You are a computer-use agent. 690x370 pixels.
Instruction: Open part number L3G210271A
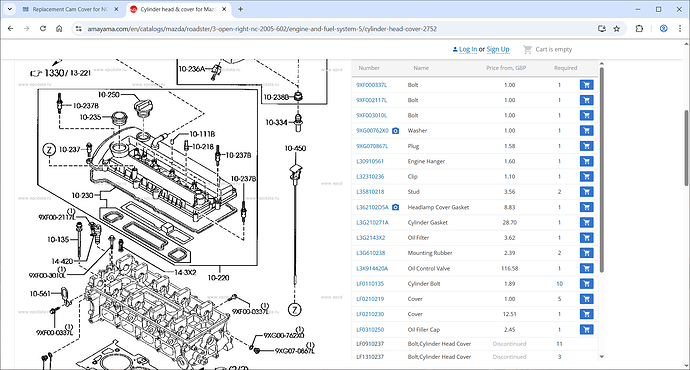point(372,223)
